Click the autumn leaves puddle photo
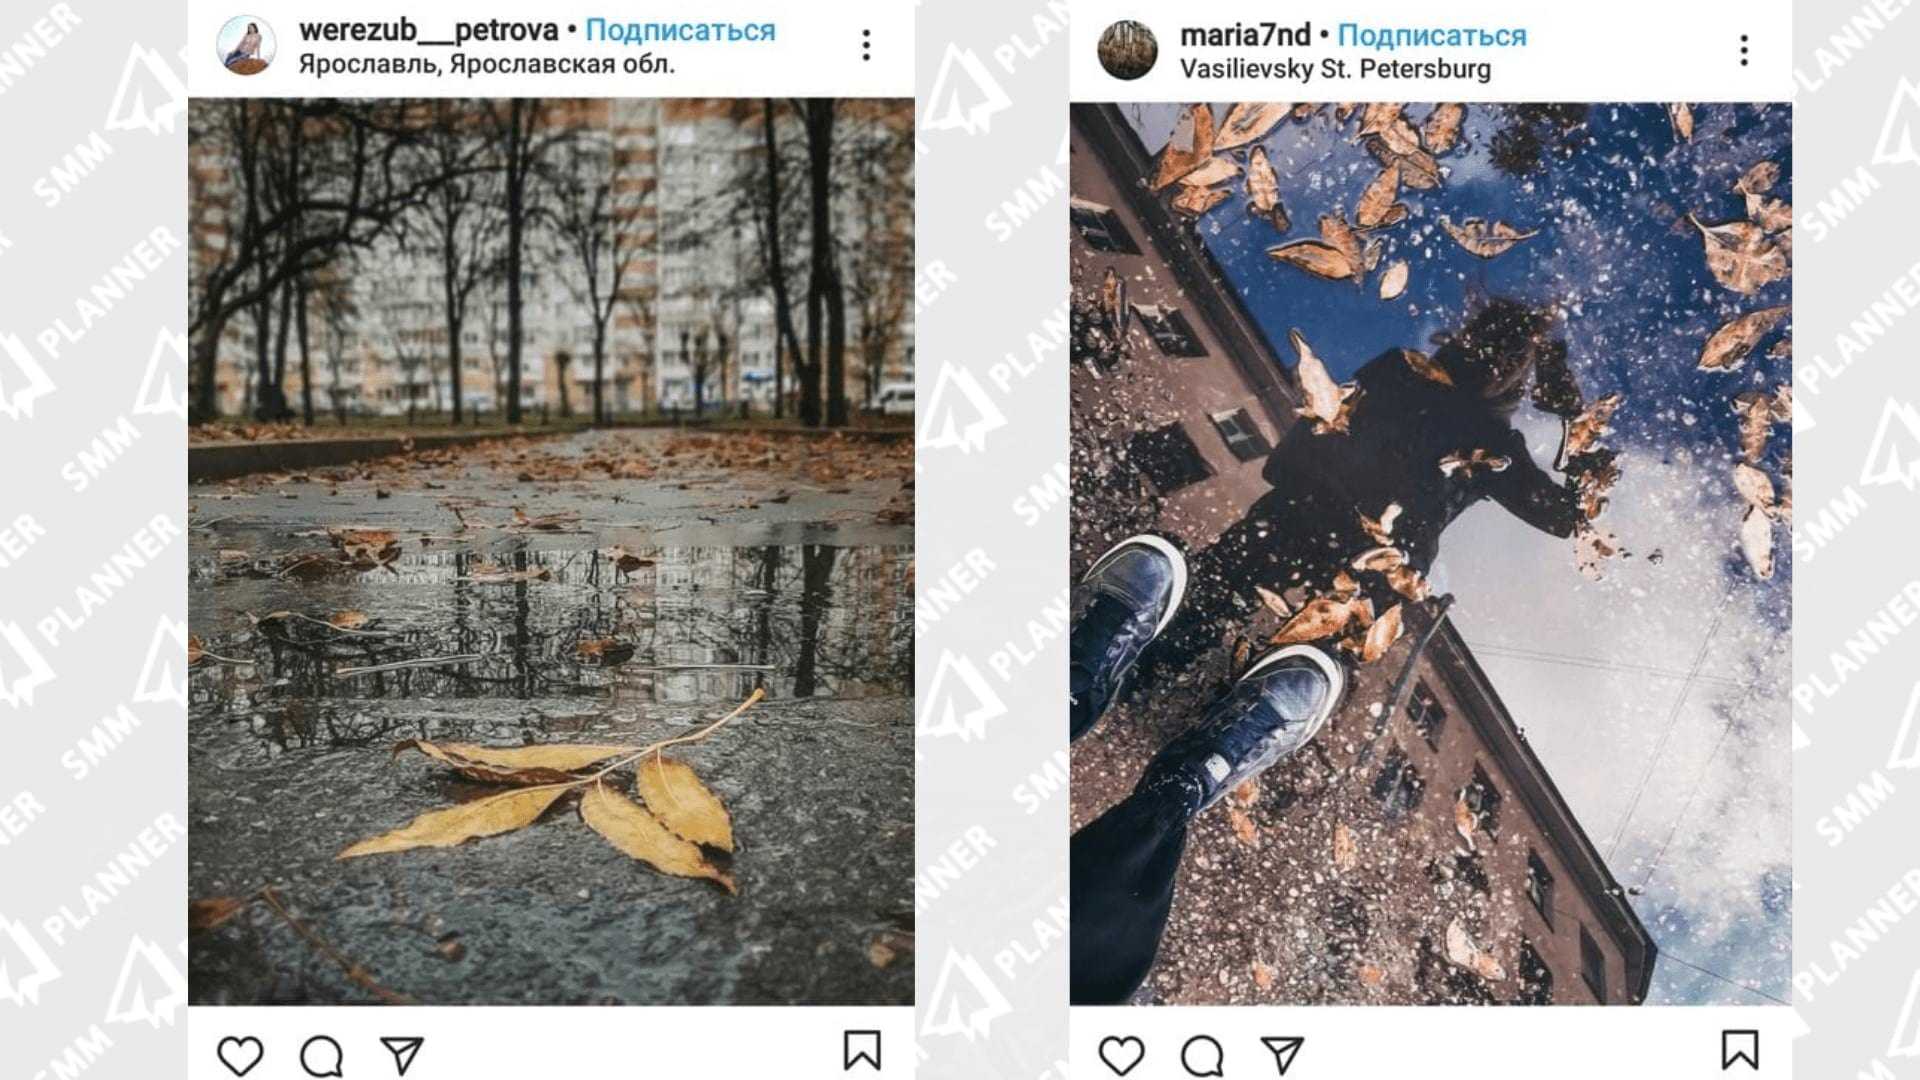This screenshot has height=1080, width=1920. click(551, 551)
